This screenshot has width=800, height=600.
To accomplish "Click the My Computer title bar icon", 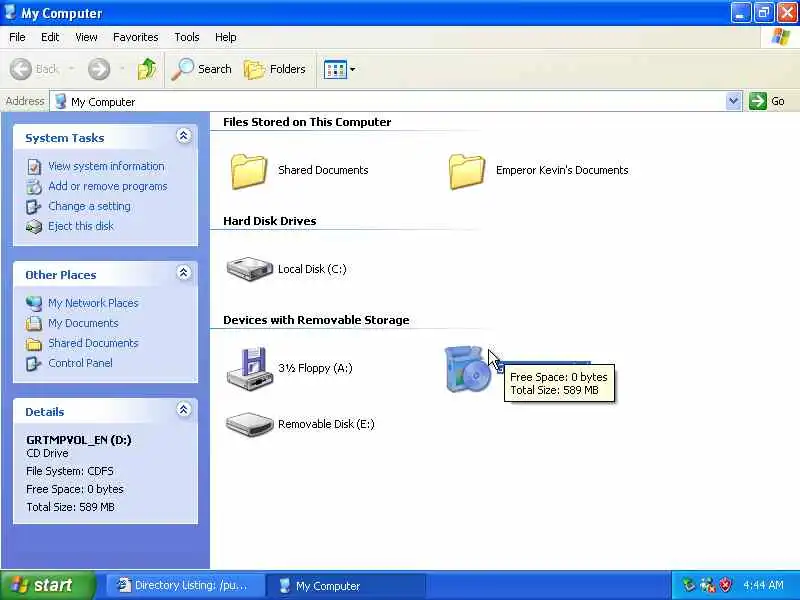I will click(x=10, y=12).
